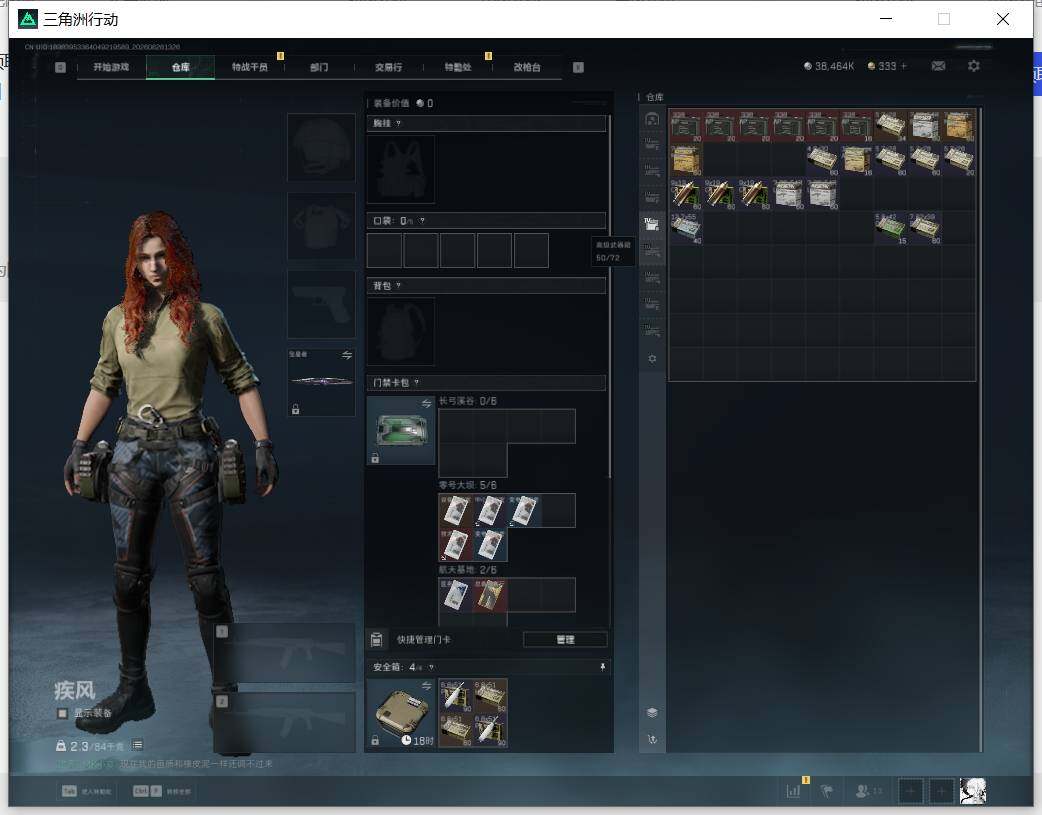Click the first empty pocket slot
This screenshot has width=1042, height=815.
[384, 250]
